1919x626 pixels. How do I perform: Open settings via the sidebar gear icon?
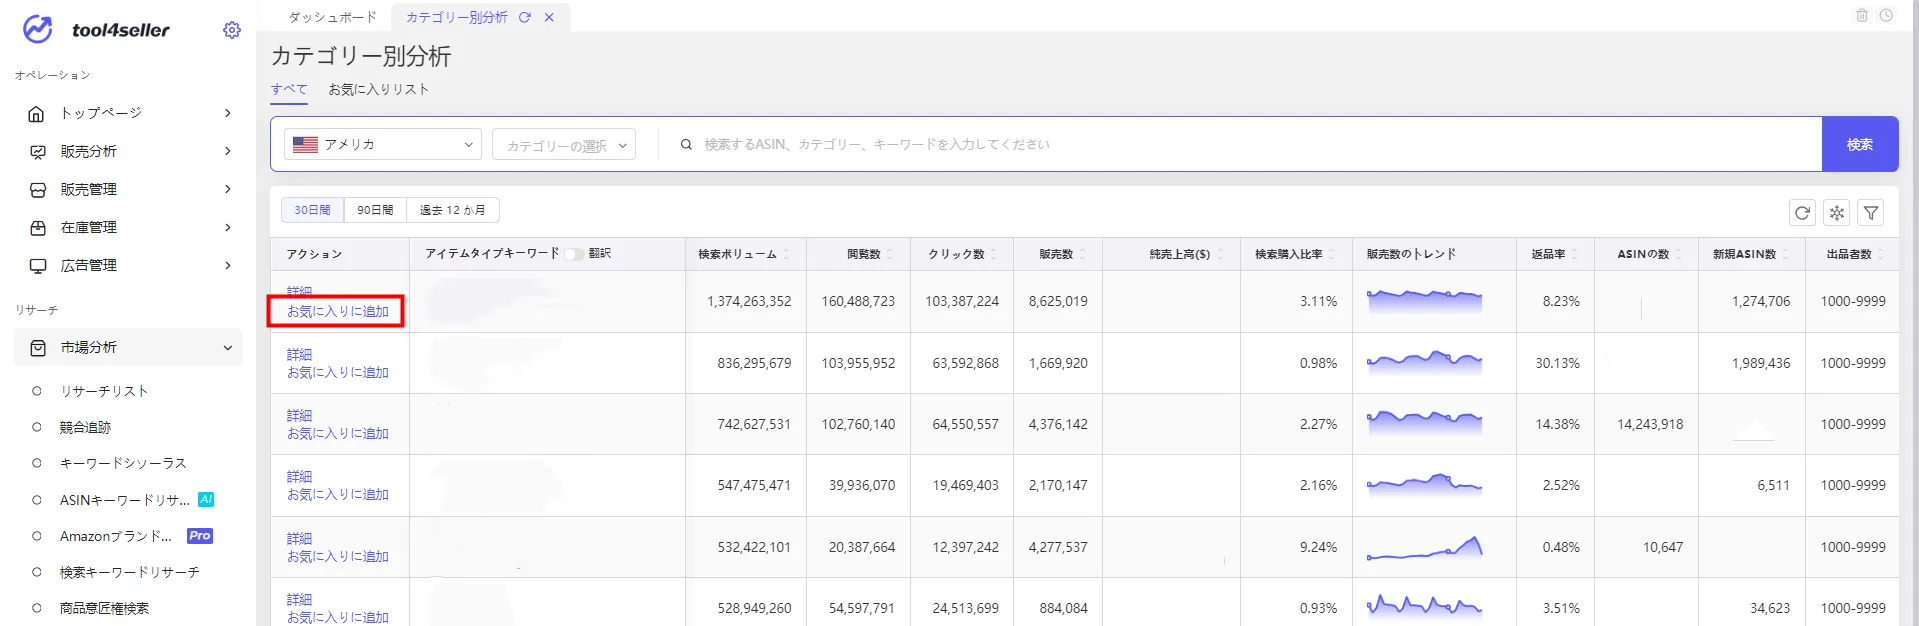point(232,30)
